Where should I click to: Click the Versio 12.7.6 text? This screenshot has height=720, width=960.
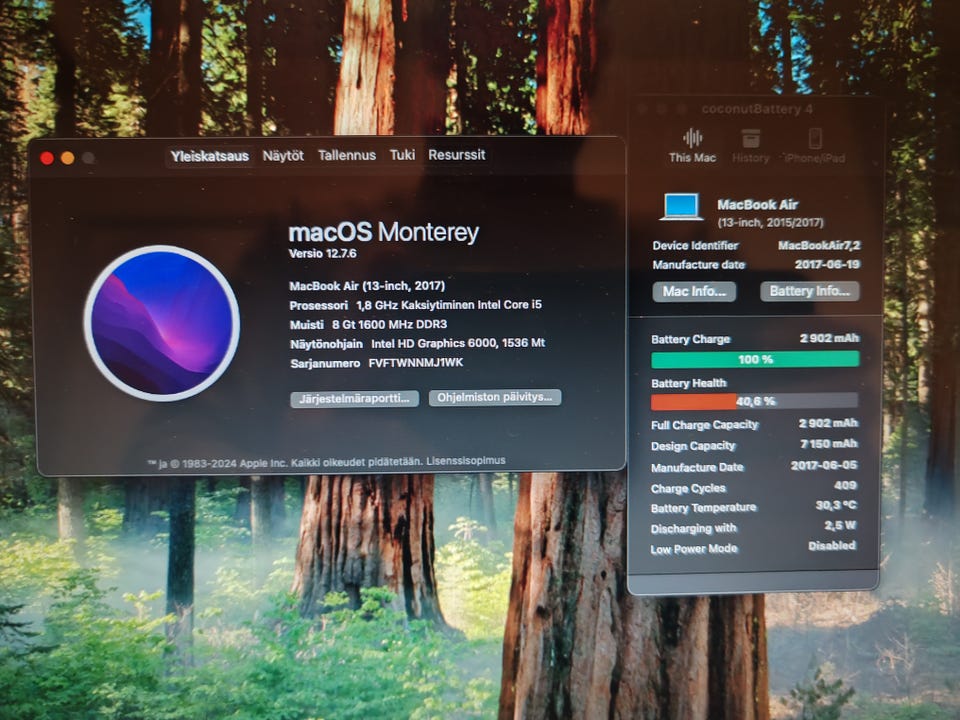click(323, 253)
